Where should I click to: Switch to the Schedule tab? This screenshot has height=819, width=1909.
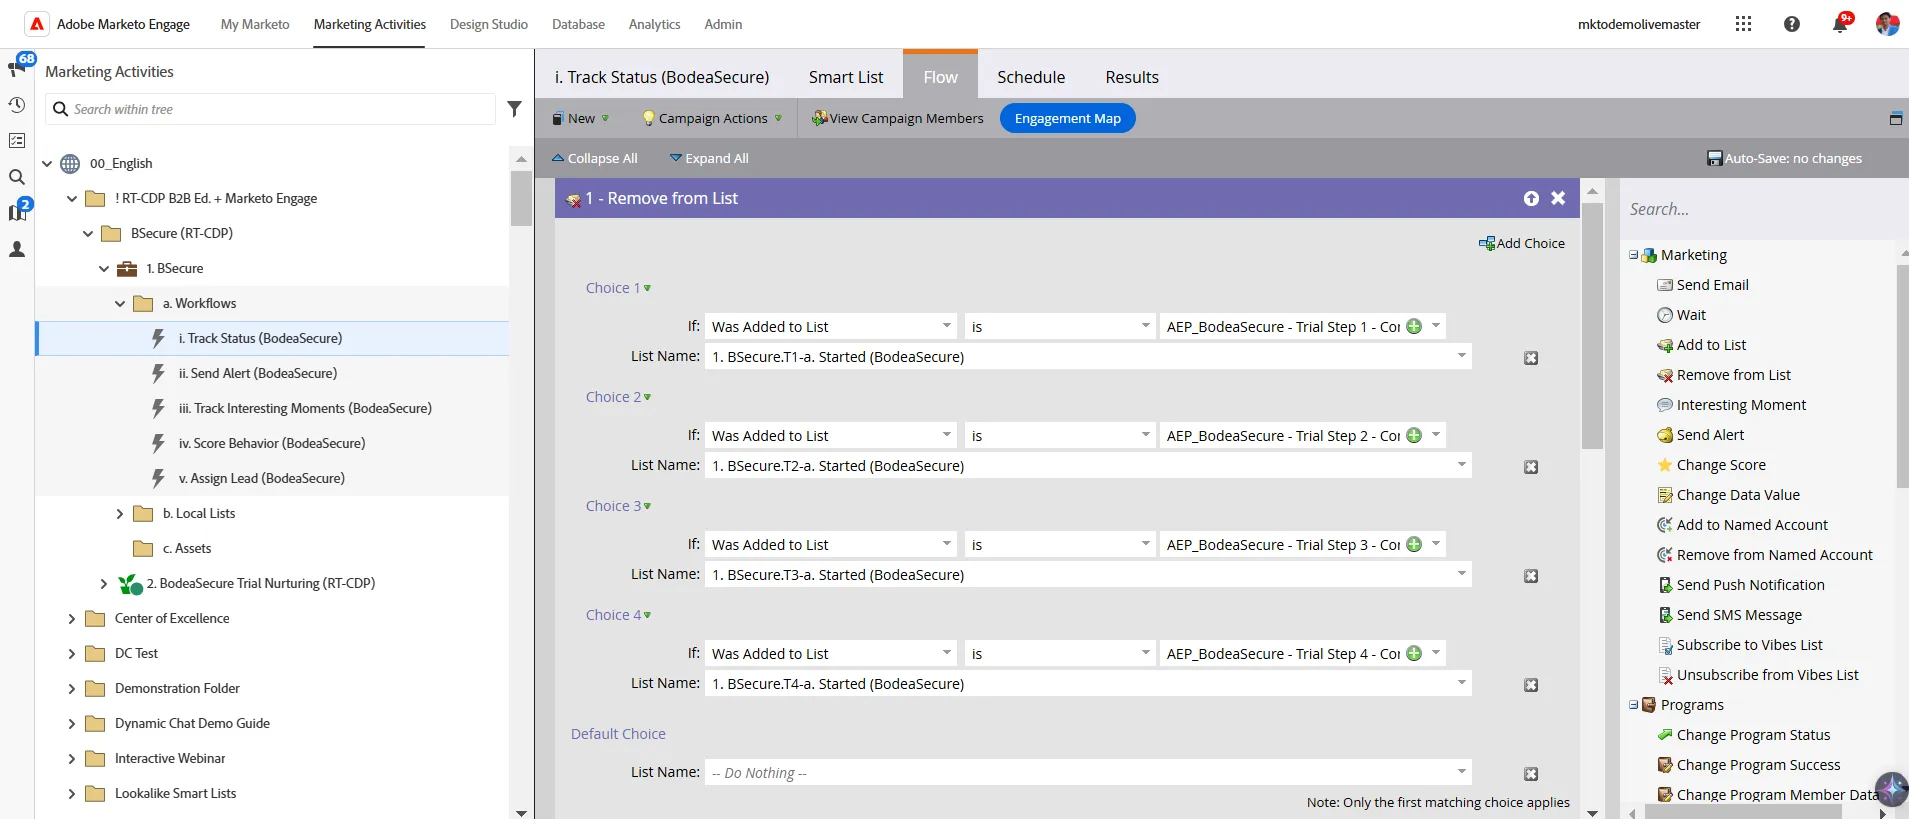pos(1031,77)
